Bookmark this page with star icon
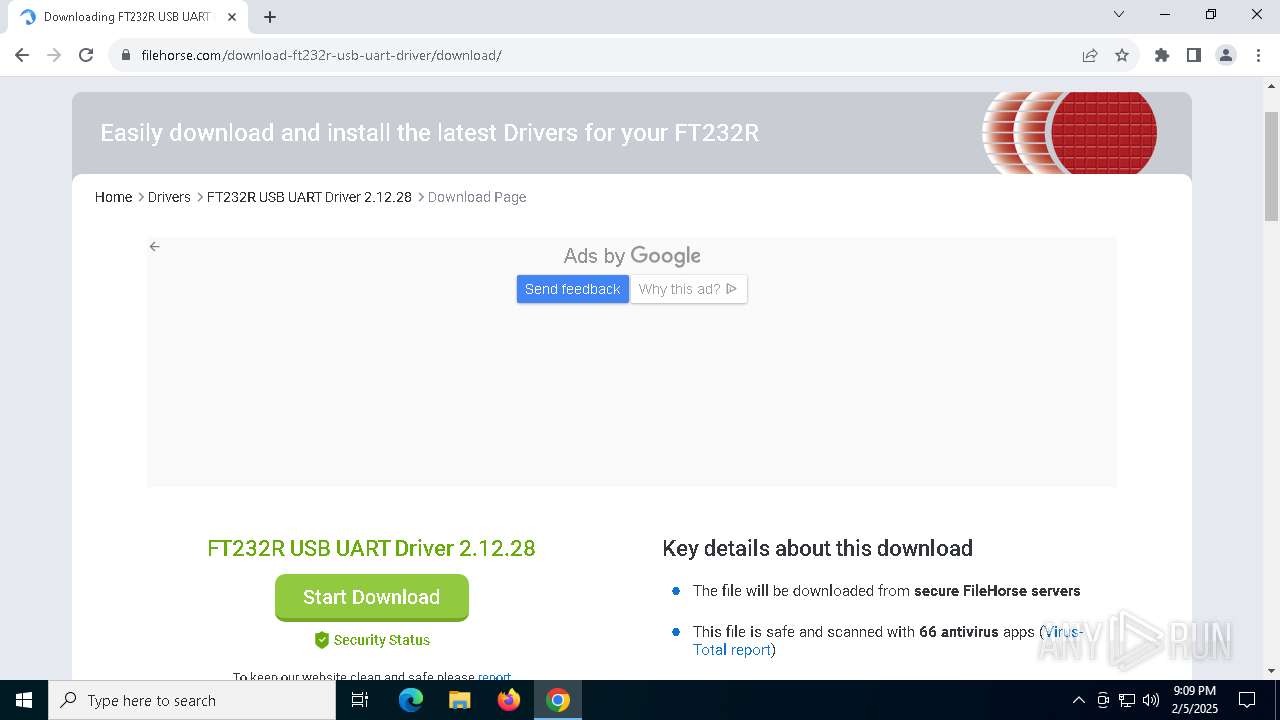The width and height of the screenshot is (1280, 720). pos(1122,55)
